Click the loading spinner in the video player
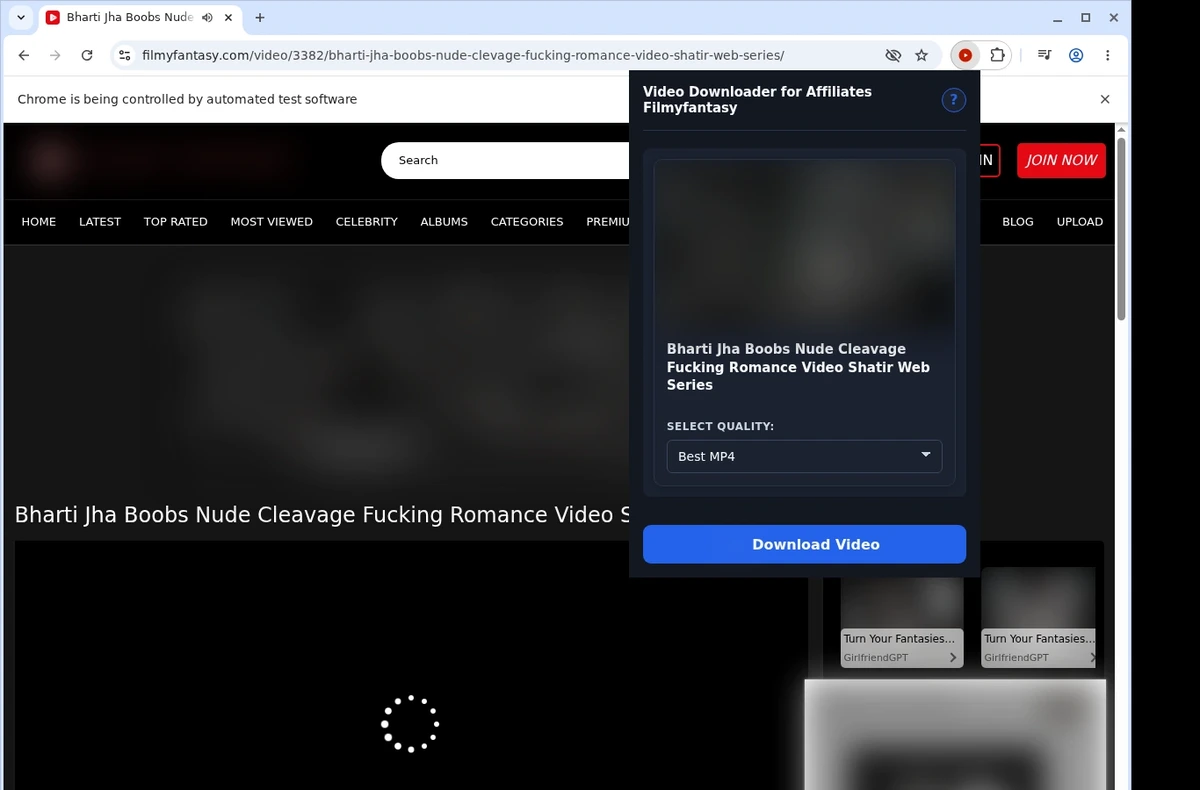 [410, 724]
